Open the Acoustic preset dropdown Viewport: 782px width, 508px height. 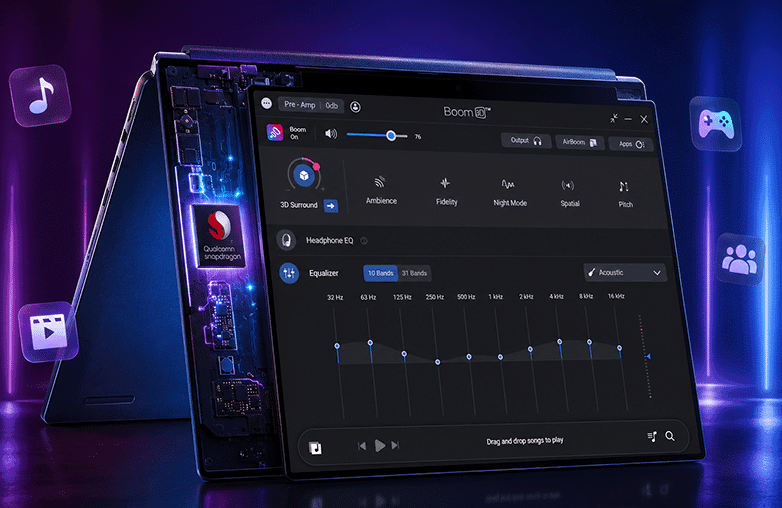pos(625,273)
